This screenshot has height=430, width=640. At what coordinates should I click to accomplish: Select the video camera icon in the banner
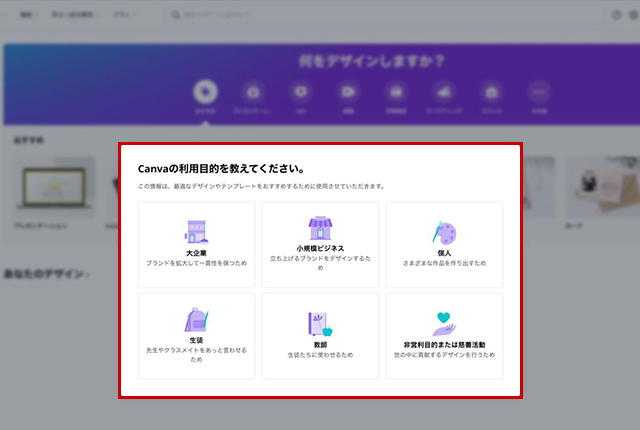[x=348, y=92]
